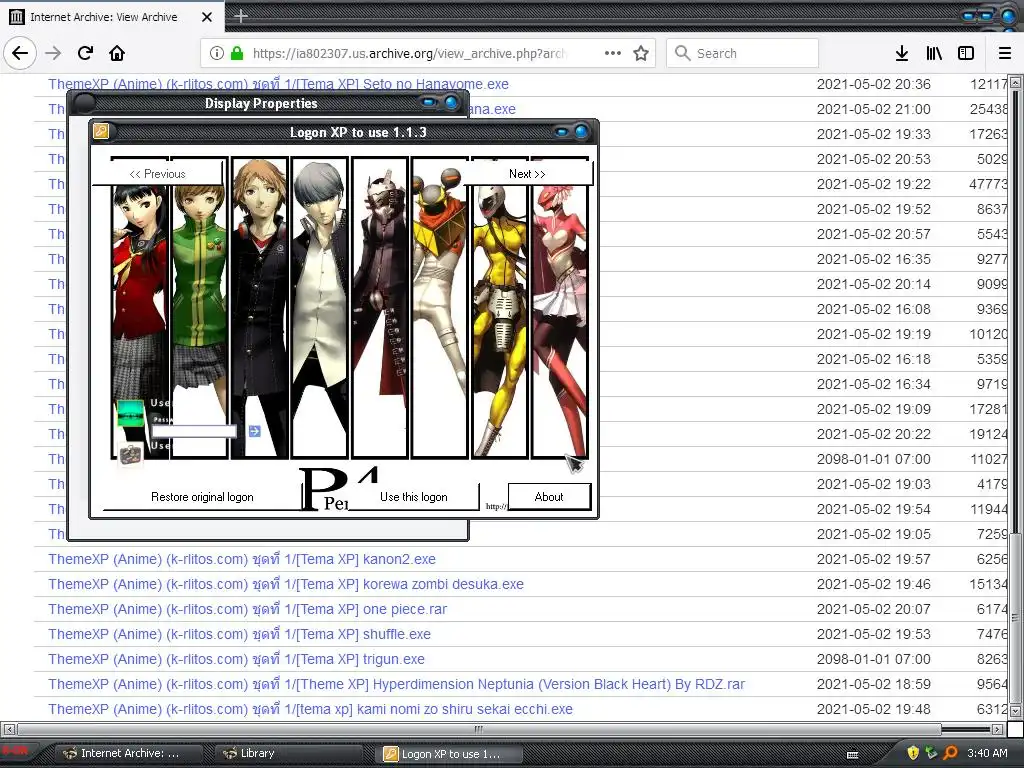Show the next logon screen preview

(x=528, y=174)
